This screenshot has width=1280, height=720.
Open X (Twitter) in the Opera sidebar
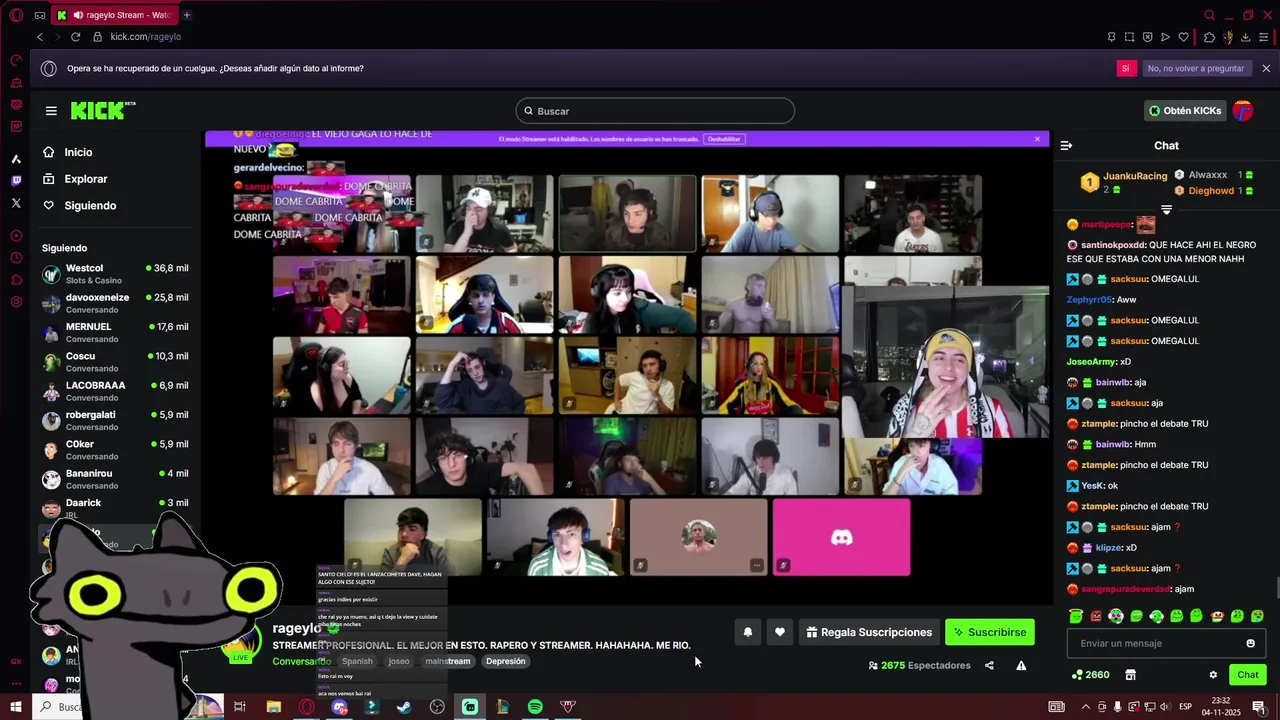(16, 203)
